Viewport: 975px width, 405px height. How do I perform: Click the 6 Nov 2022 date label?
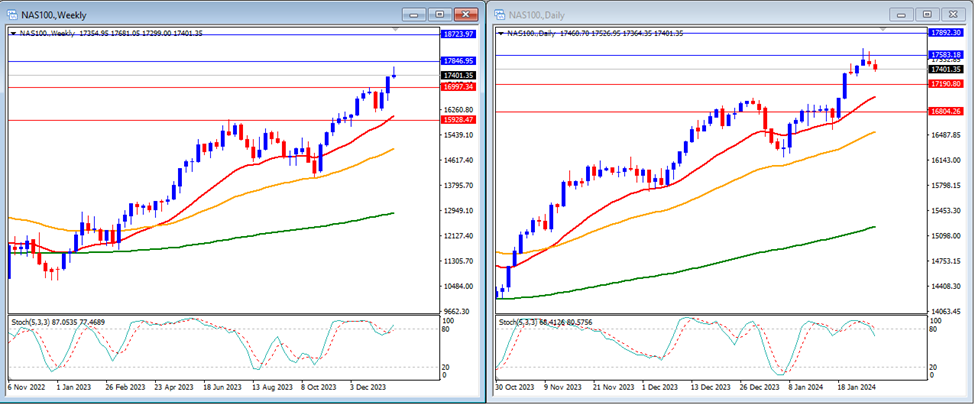tap(25, 387)
